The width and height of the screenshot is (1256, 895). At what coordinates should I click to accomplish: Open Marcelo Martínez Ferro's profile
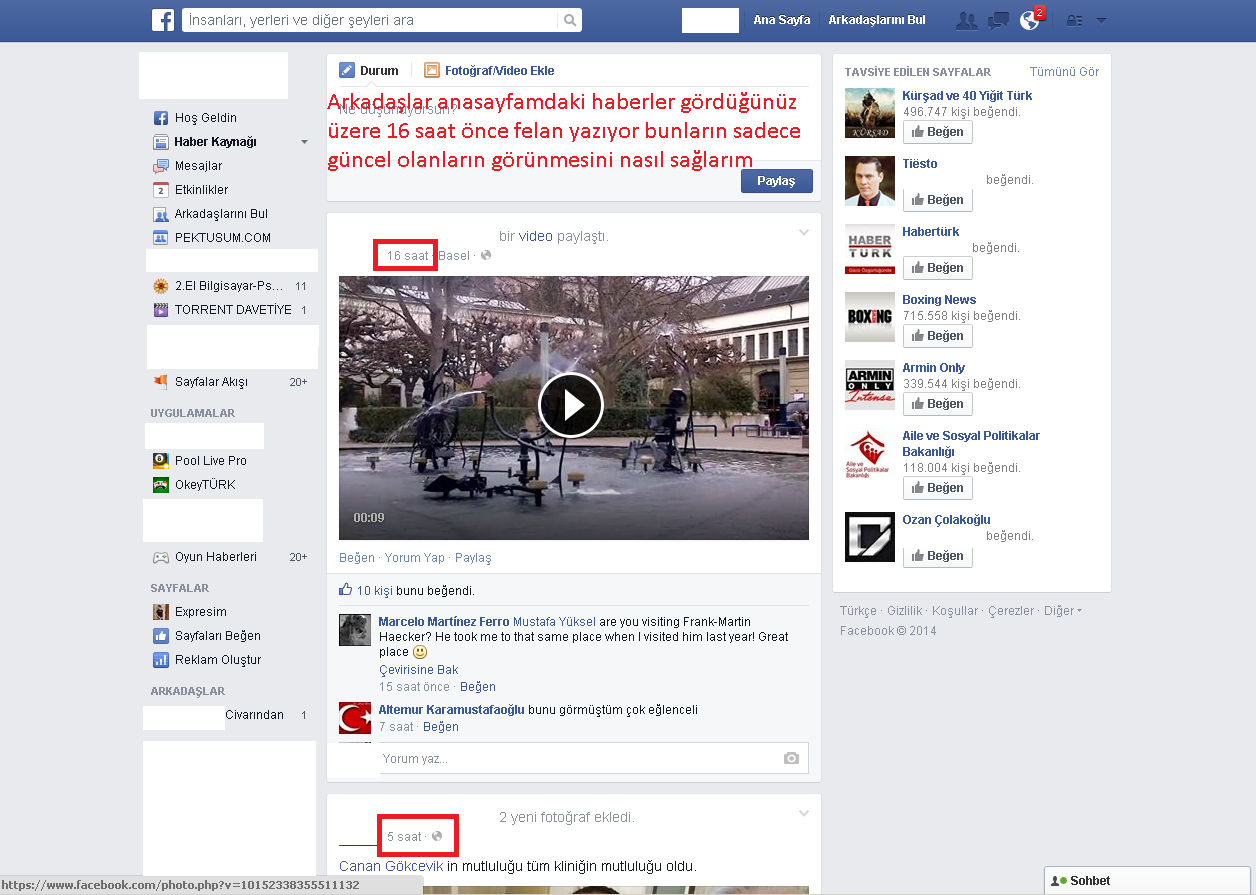coord(444,622)
